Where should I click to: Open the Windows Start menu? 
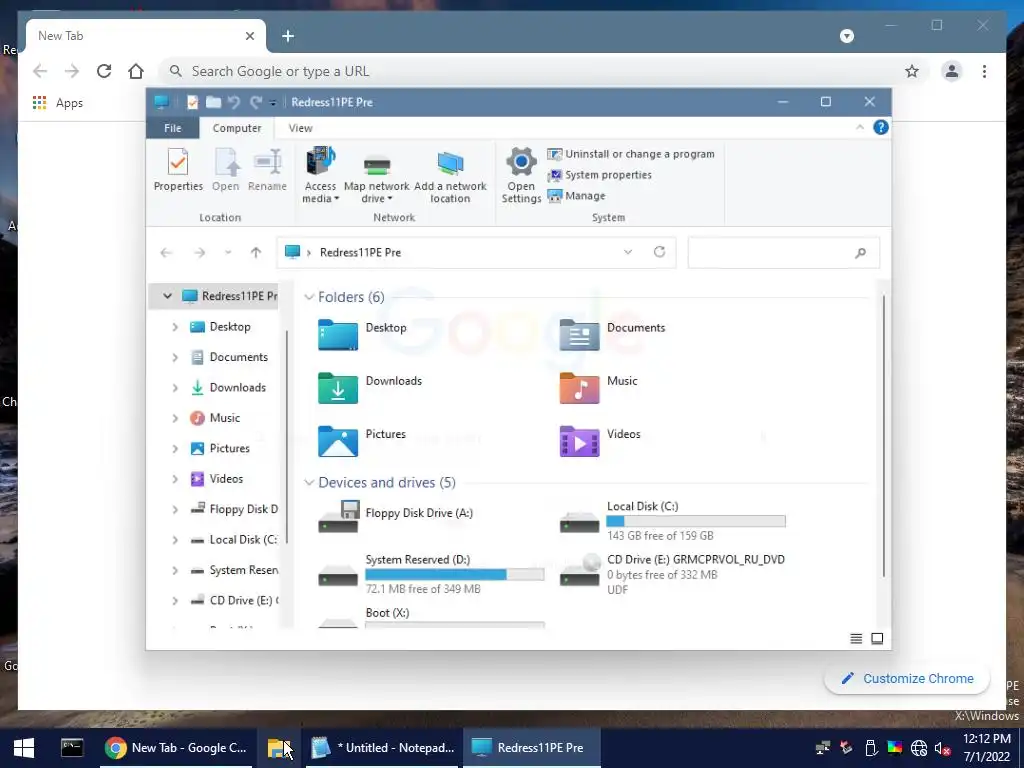(x=24, y=748)
